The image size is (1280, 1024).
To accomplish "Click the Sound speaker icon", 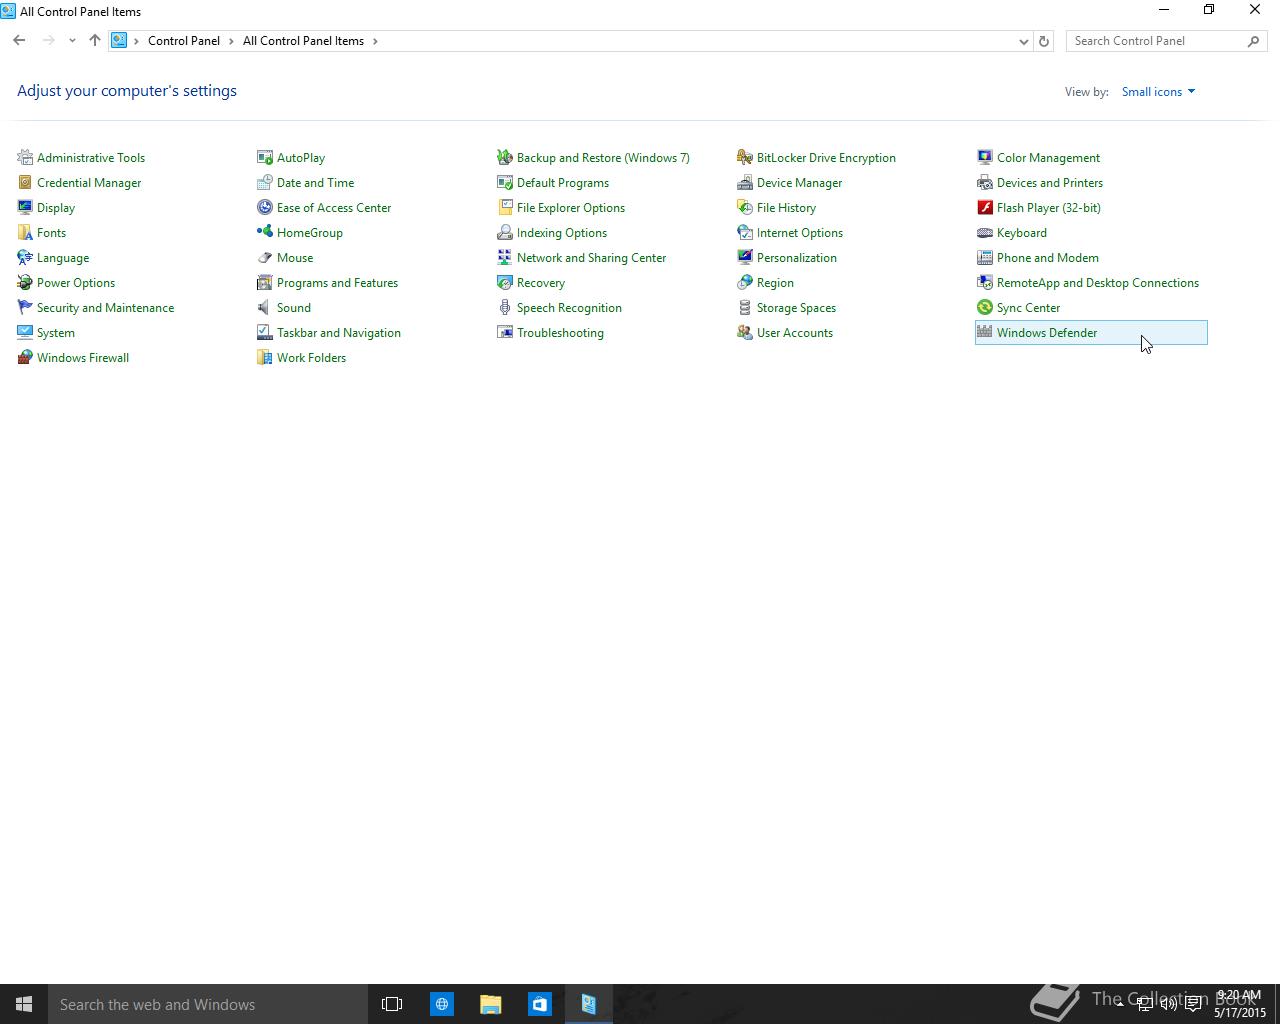I will point(265,307).
